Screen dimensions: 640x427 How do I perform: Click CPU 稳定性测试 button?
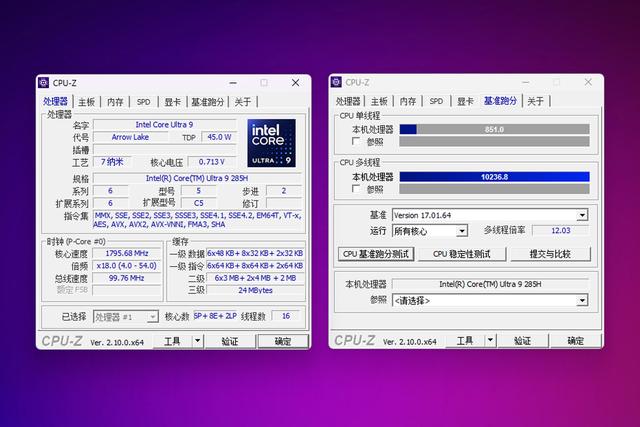pos(462,254)
